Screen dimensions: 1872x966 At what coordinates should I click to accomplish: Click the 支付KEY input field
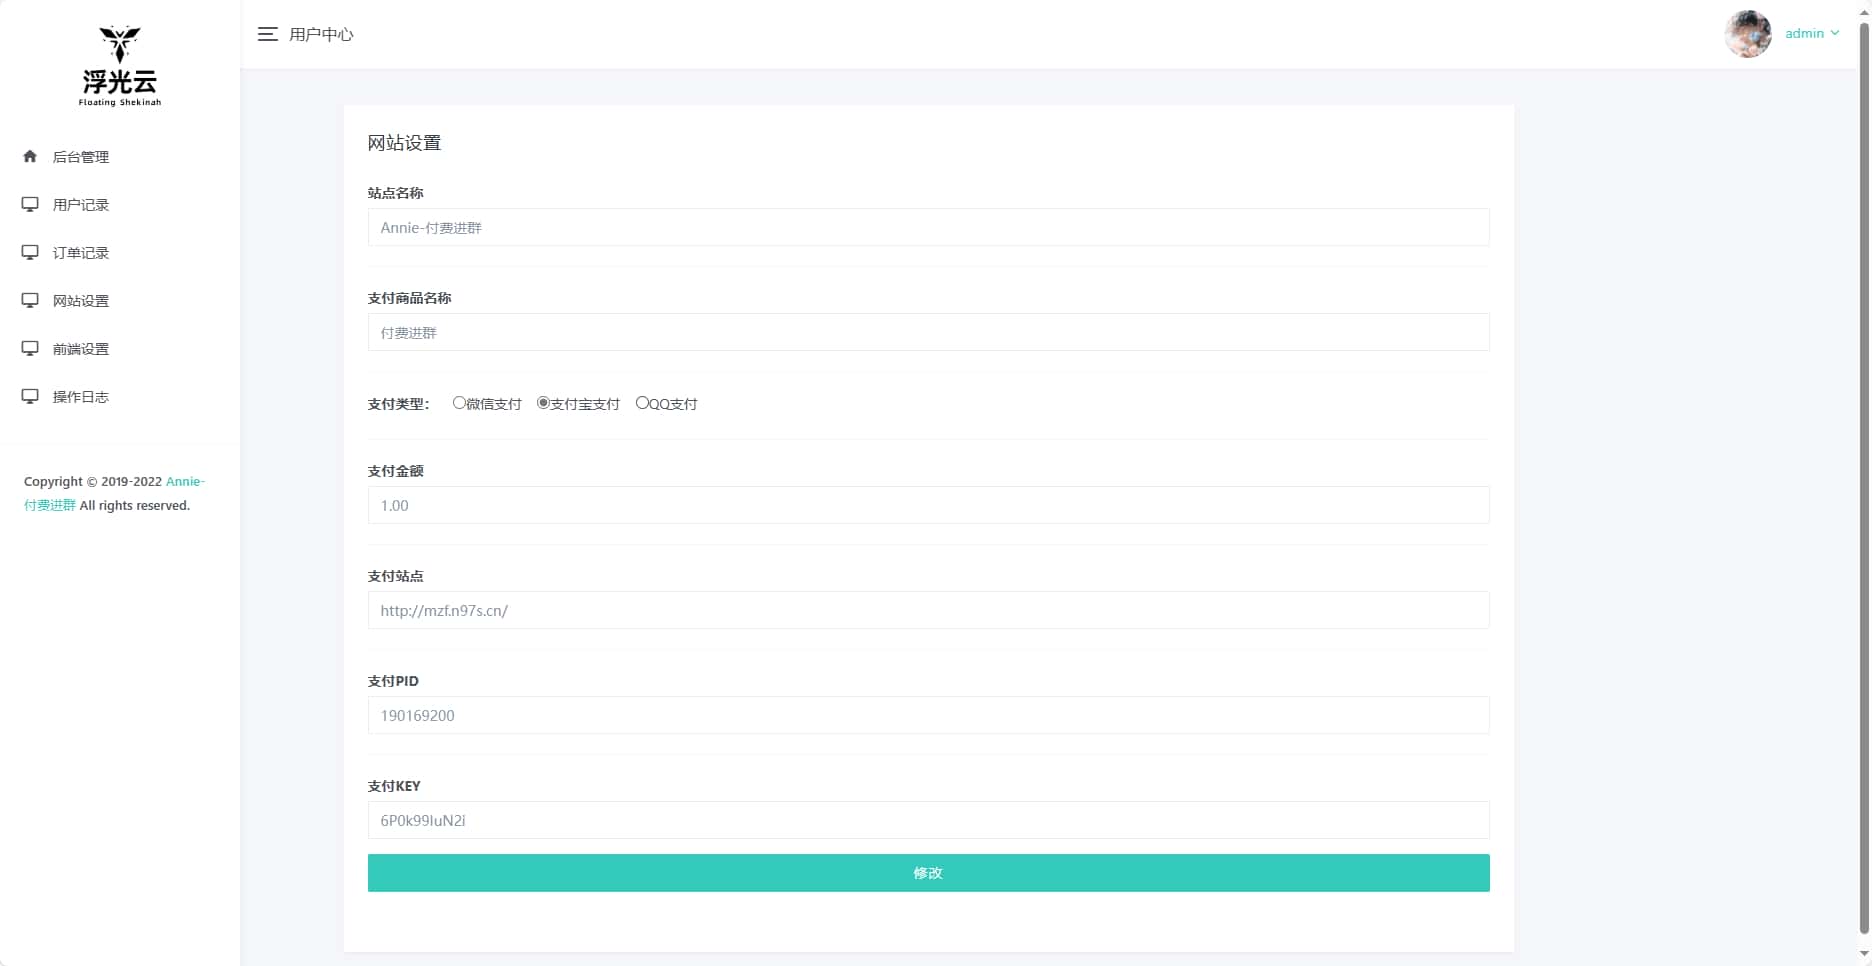pos(928,820)
